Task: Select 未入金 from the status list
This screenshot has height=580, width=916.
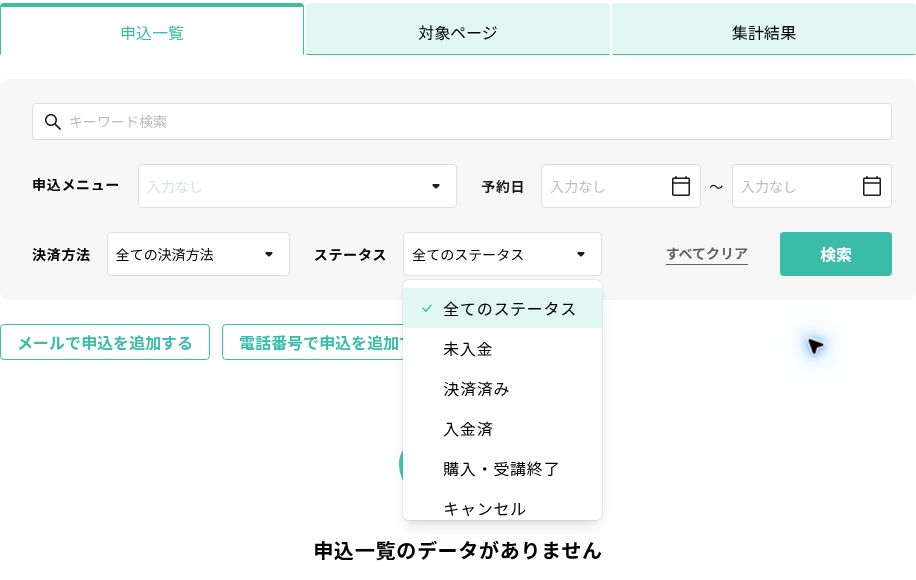Action: (502, 349)
